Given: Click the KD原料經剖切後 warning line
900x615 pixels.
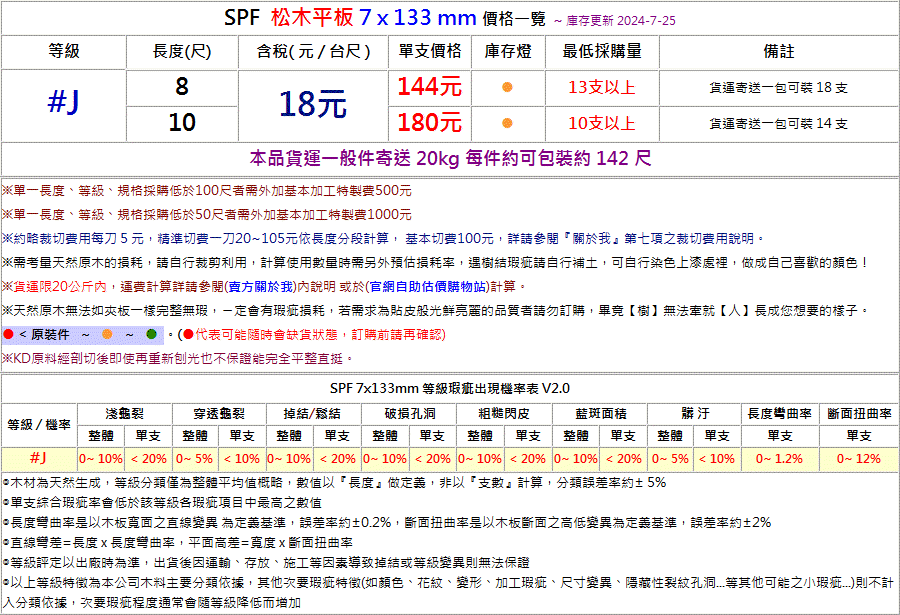Looking at the screenshot, I should pos(177,358).
